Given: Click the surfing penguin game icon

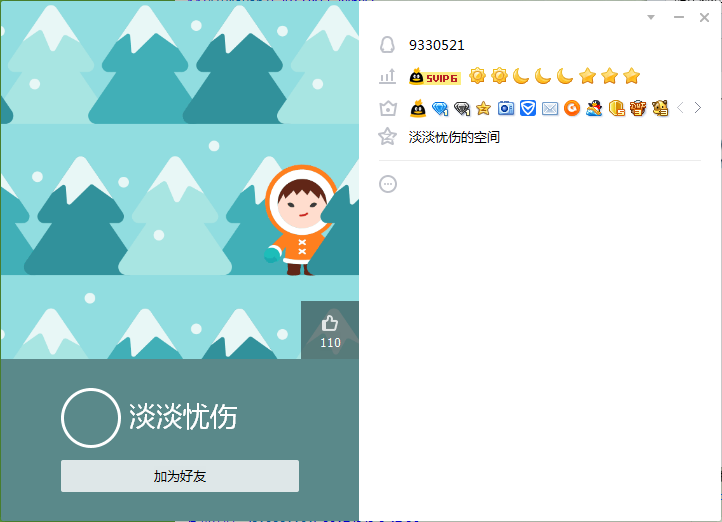Looking at the screenshot, I should tap(594, 108).
